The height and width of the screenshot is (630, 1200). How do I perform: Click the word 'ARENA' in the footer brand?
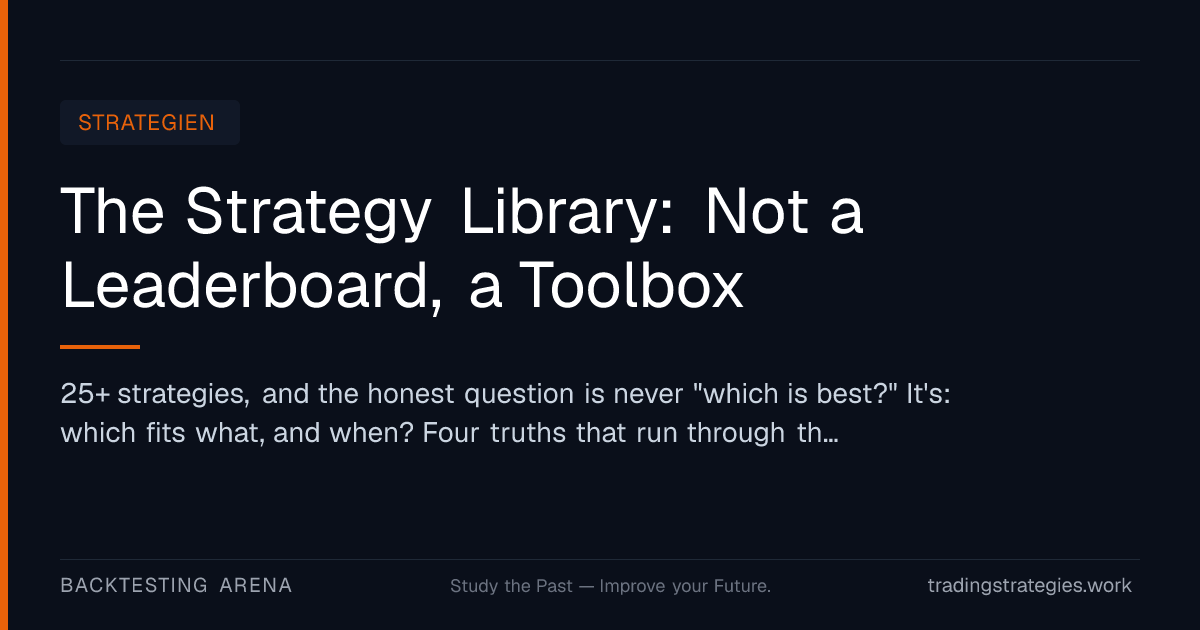(x=256, y=586)
